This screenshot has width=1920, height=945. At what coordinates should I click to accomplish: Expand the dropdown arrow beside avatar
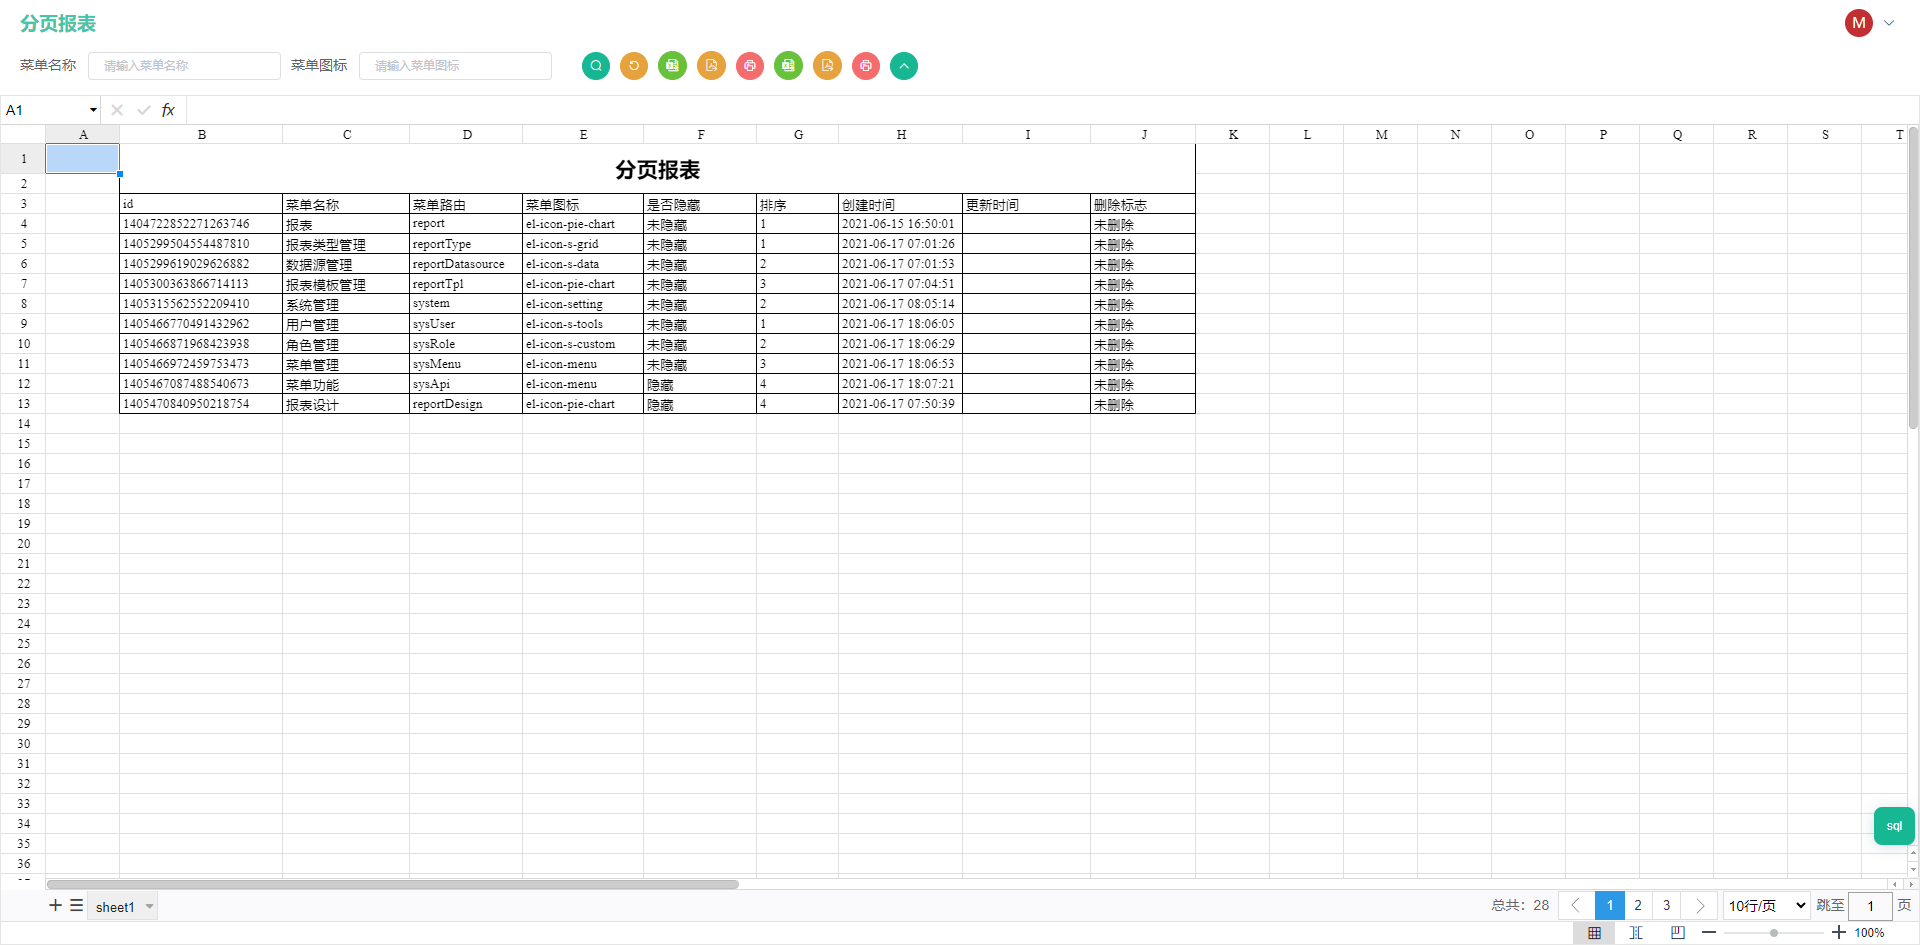[1889, 23]
